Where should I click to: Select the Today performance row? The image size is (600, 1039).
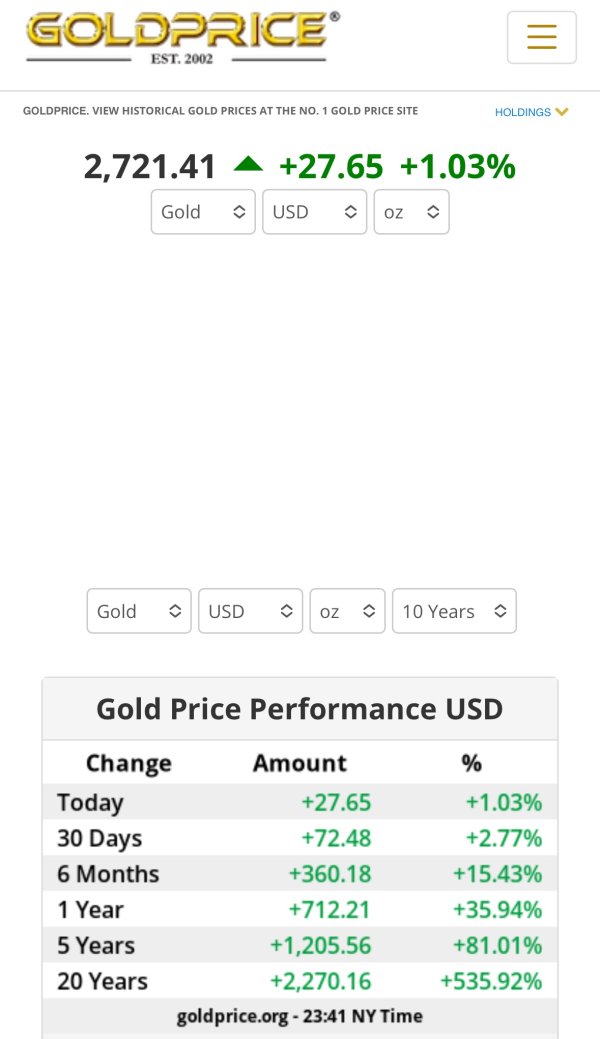[300, 802]
